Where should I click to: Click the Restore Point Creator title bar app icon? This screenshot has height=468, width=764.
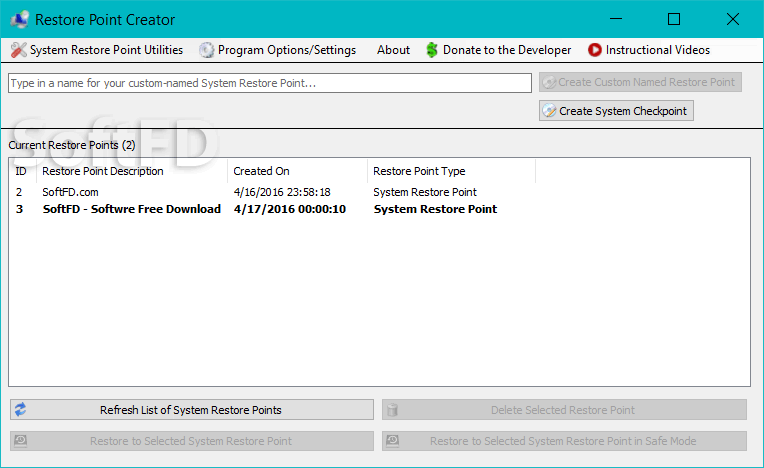tap(19, 19)
